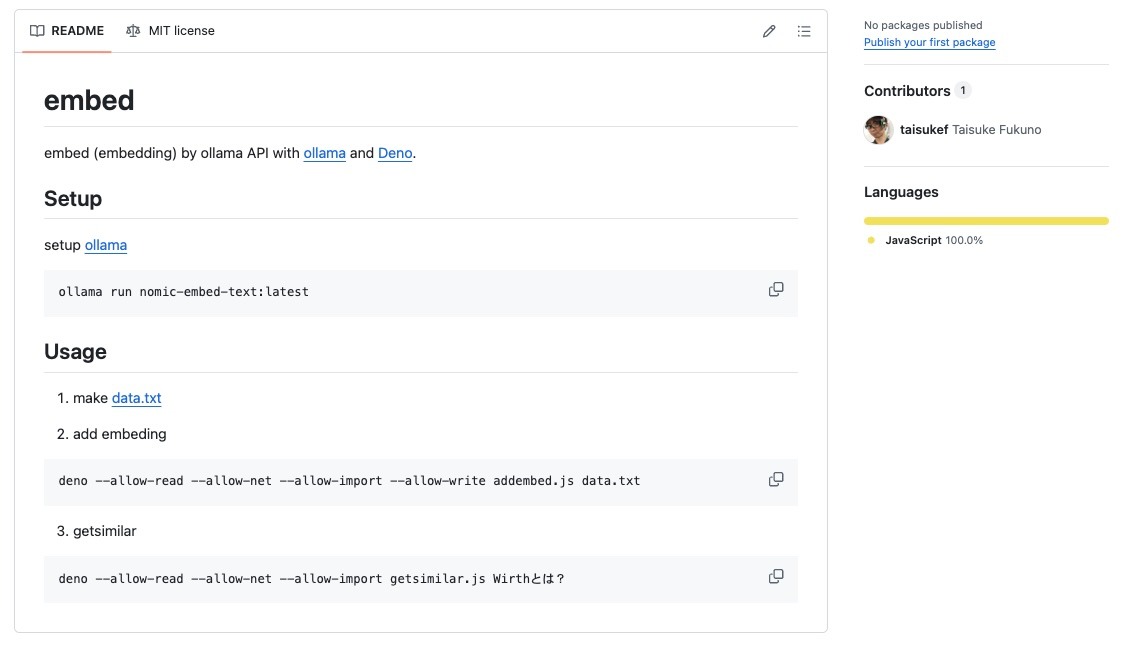This screenshot has width=1141, height=652.
Task: Switch to the README tab
Action: pyautogui.click(x=77, y=31)
